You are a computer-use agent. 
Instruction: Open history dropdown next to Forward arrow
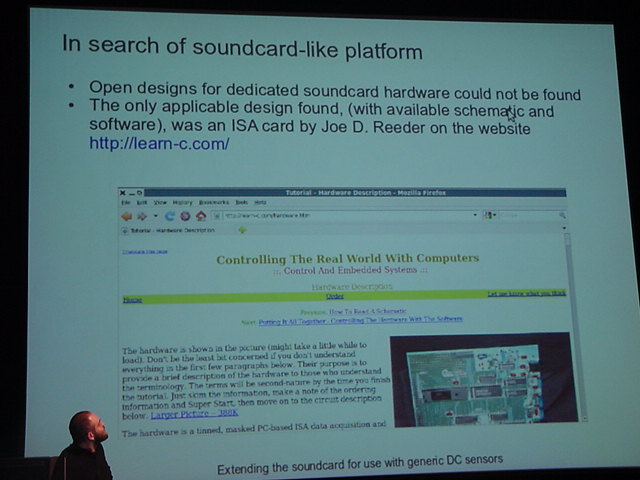click(x=156, y=216)
